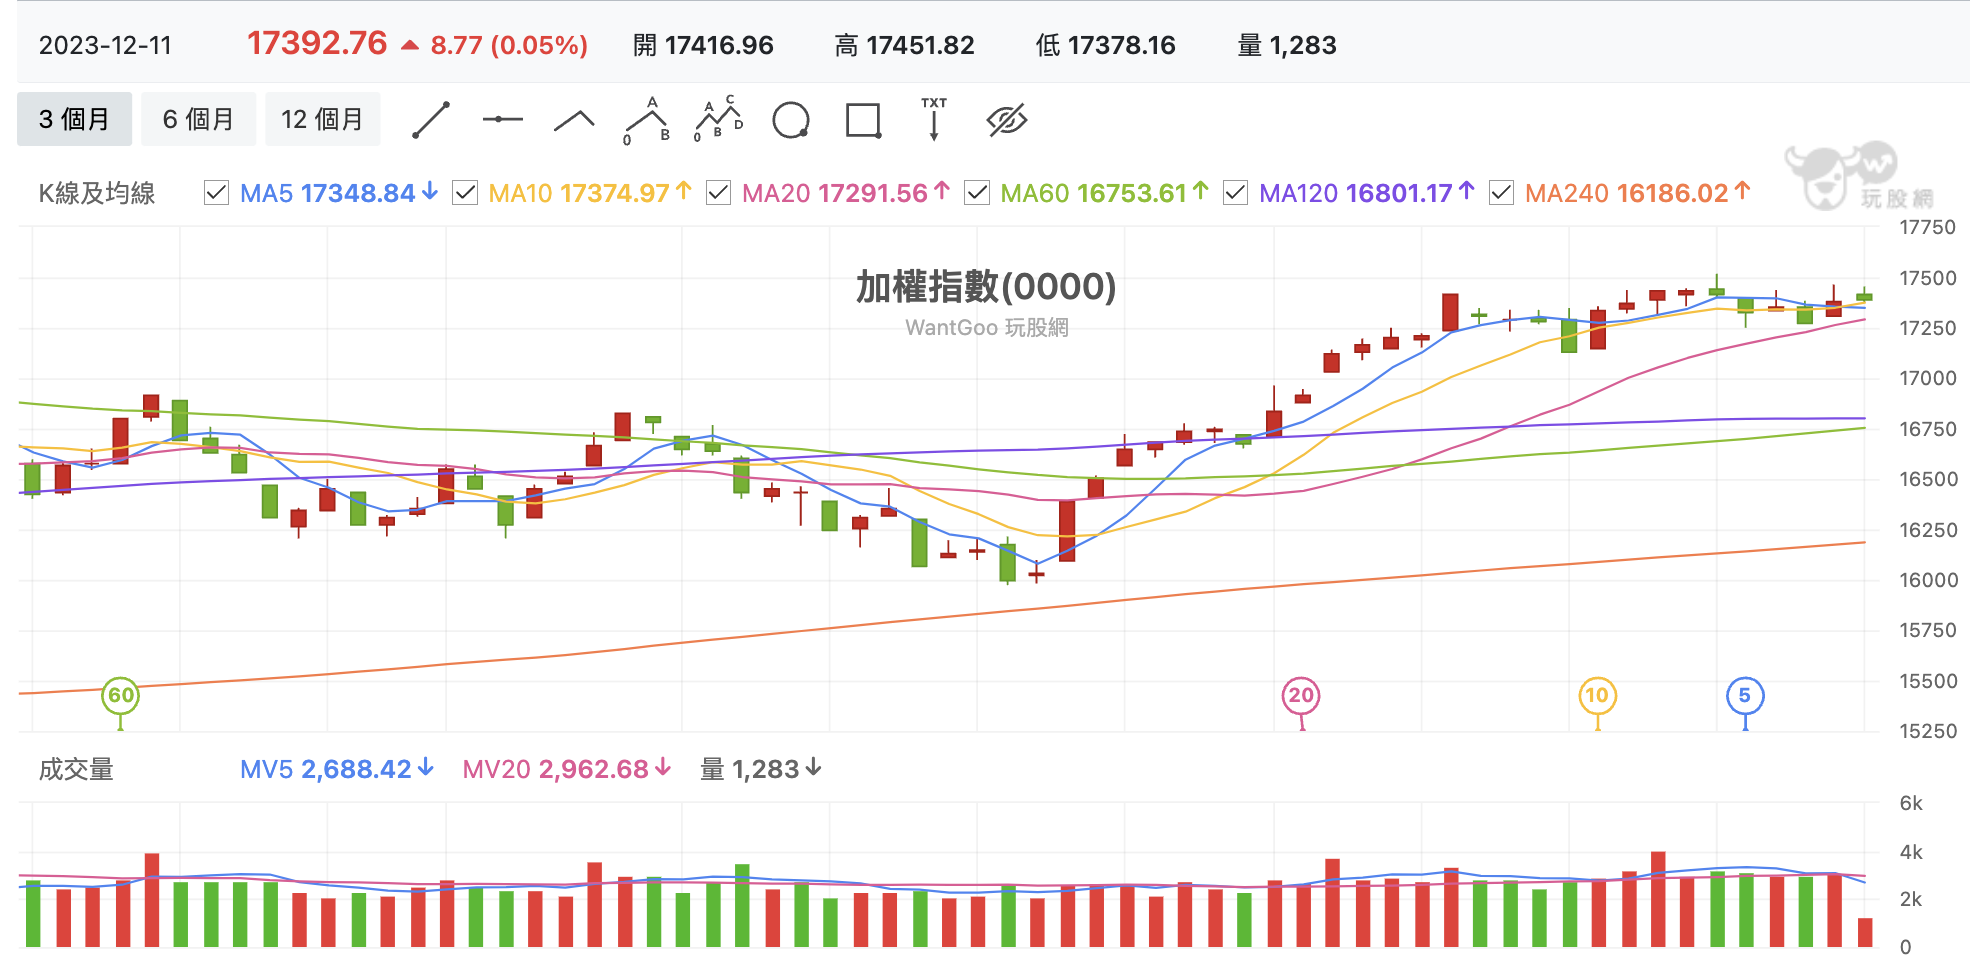Pick the TXT text annotation tool
The image size is (1970, 958).
pyautogui.click(x=934, y=120)
